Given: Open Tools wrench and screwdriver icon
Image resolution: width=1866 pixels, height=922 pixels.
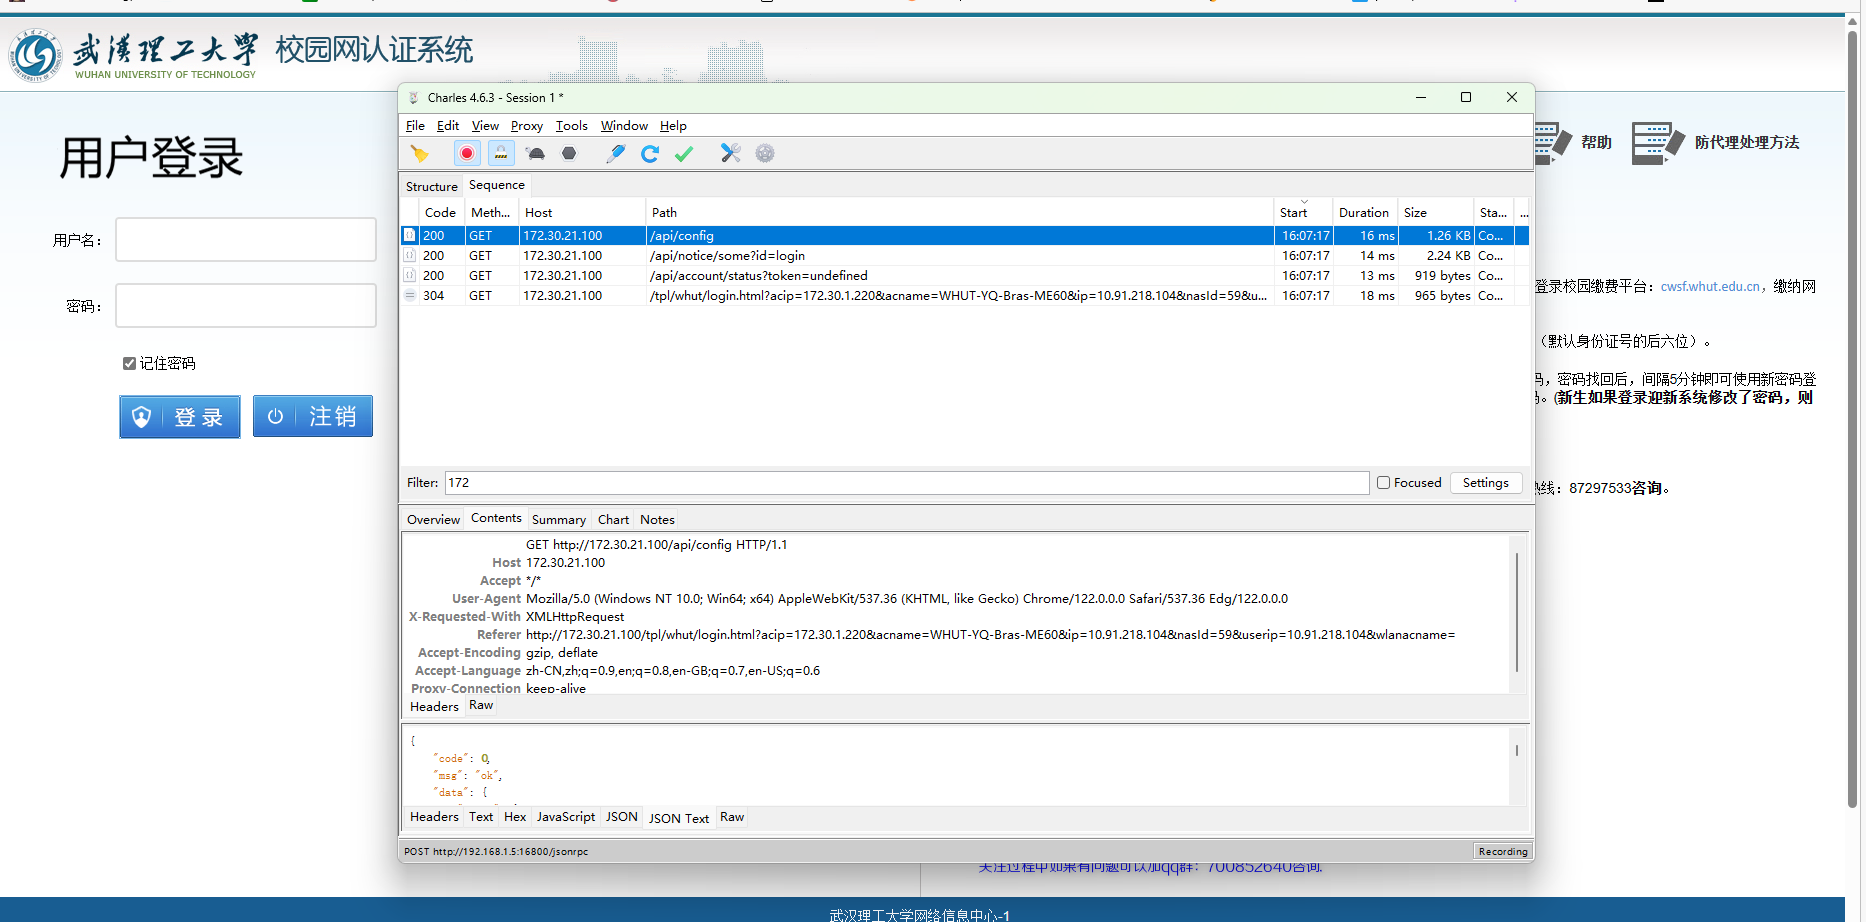Looking at the screenshot, I should [731, 153].
